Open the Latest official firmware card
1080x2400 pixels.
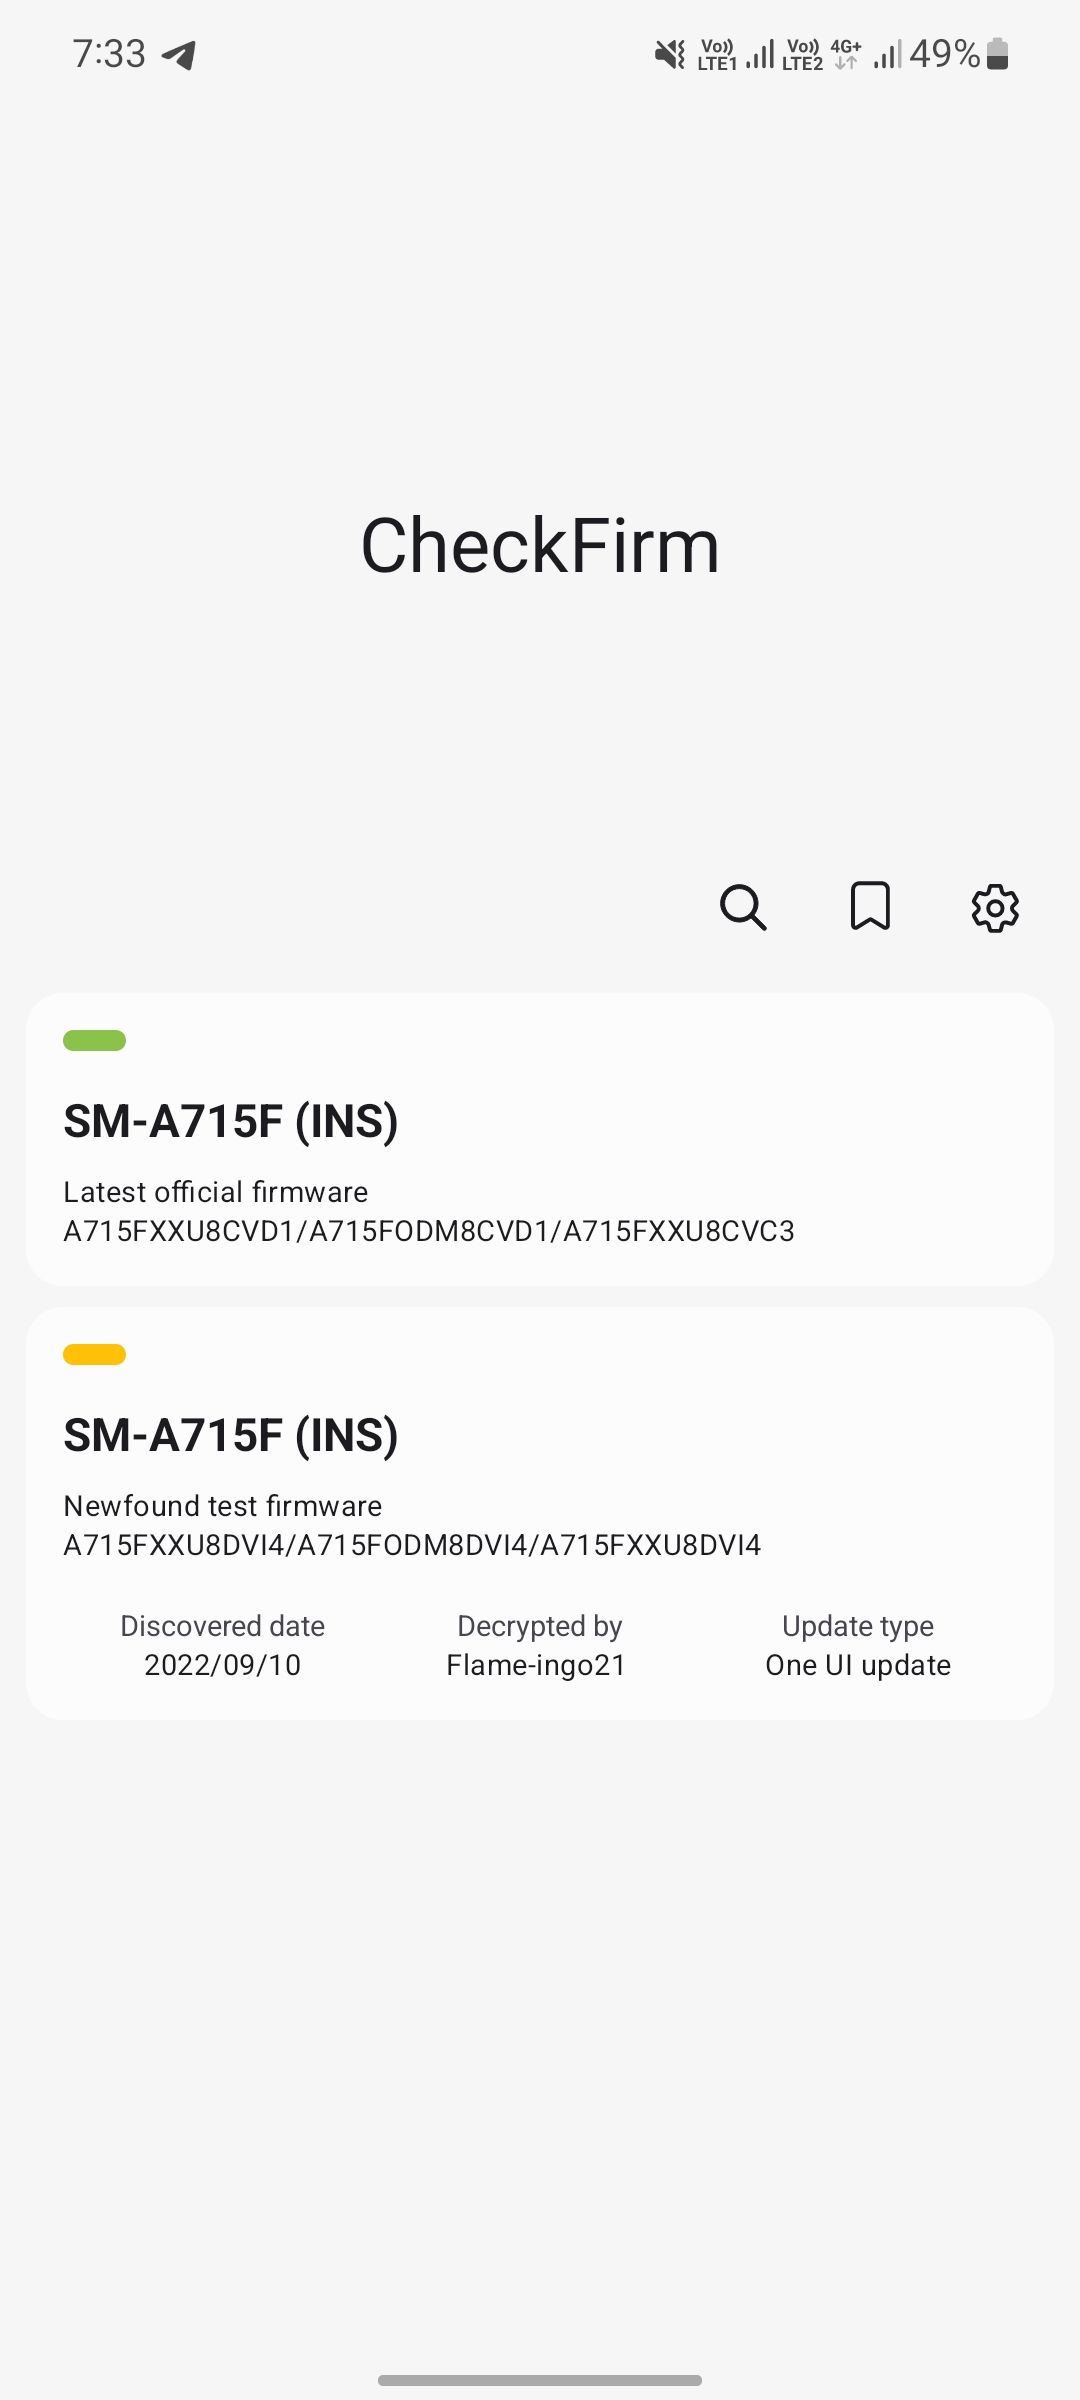point(540,1139)
